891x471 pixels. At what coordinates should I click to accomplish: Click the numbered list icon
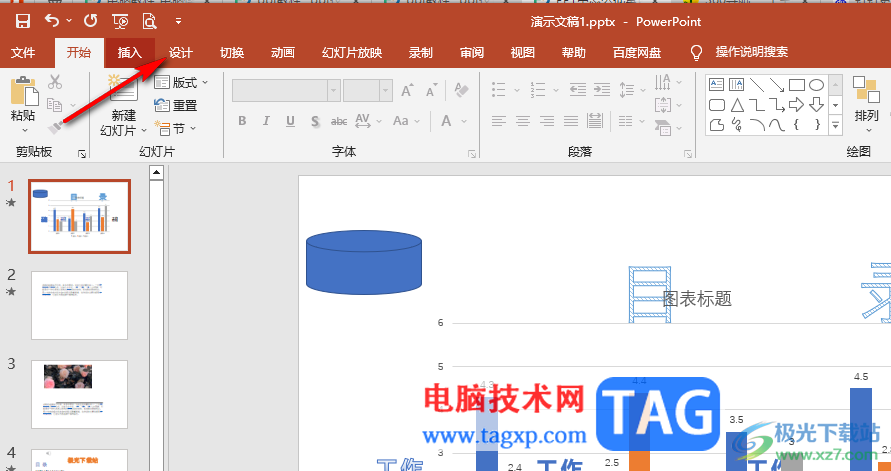tap(538, 89)
